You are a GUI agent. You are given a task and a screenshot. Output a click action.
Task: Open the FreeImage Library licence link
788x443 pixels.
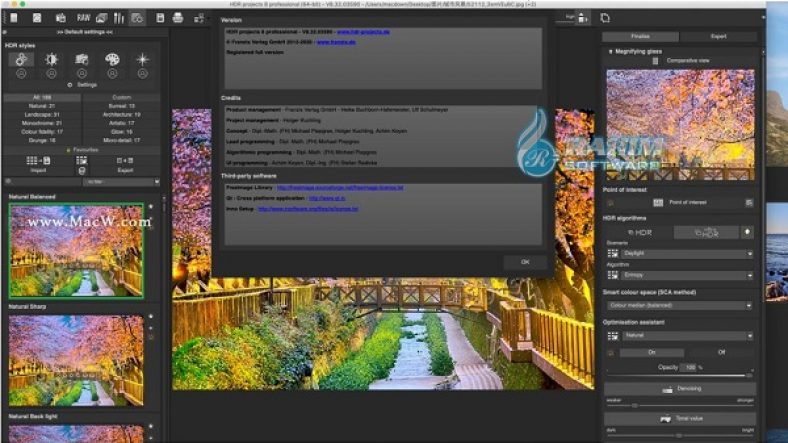pyautogui.click(x=340, y=188)
